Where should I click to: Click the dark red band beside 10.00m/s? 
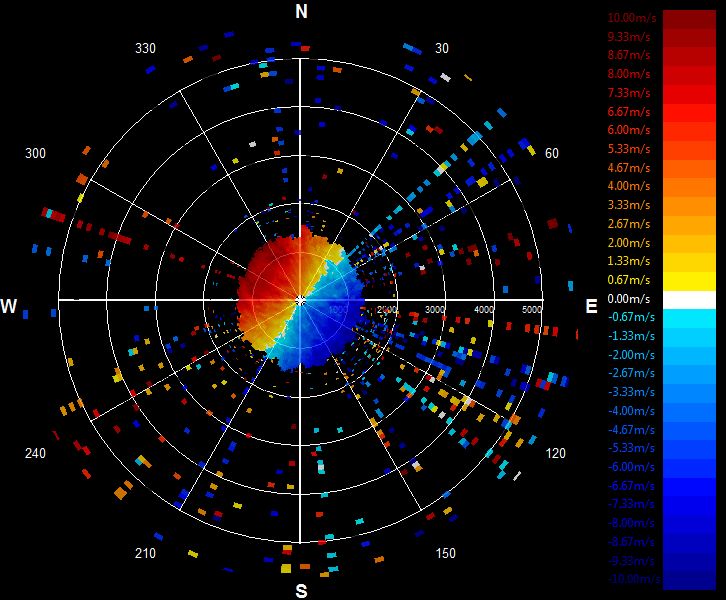click(689, 19)
